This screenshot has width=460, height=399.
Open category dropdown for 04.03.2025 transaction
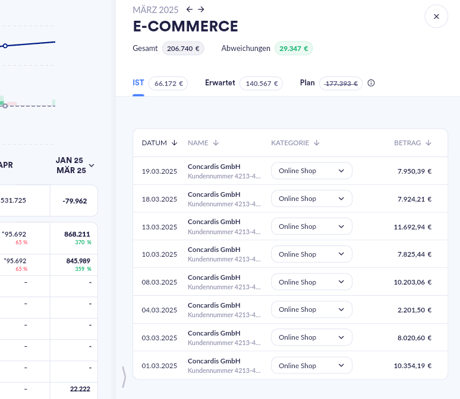point(311,310)
